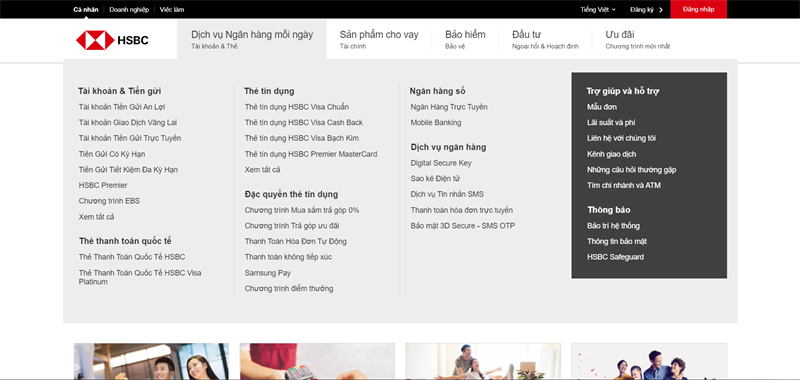Open the Tiếng Việt language dropdown
Image resolution: width=800 pixels, height=380 pixels.
pyautogui.click(x=598, y=10)
